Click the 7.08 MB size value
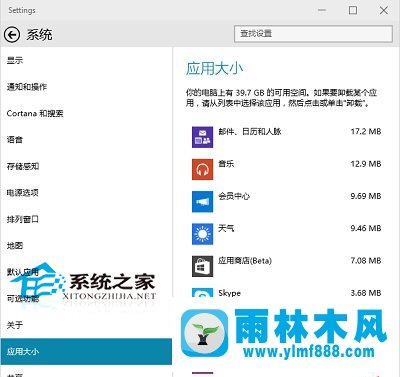The image size is (400, 377). tap(366, 261)
